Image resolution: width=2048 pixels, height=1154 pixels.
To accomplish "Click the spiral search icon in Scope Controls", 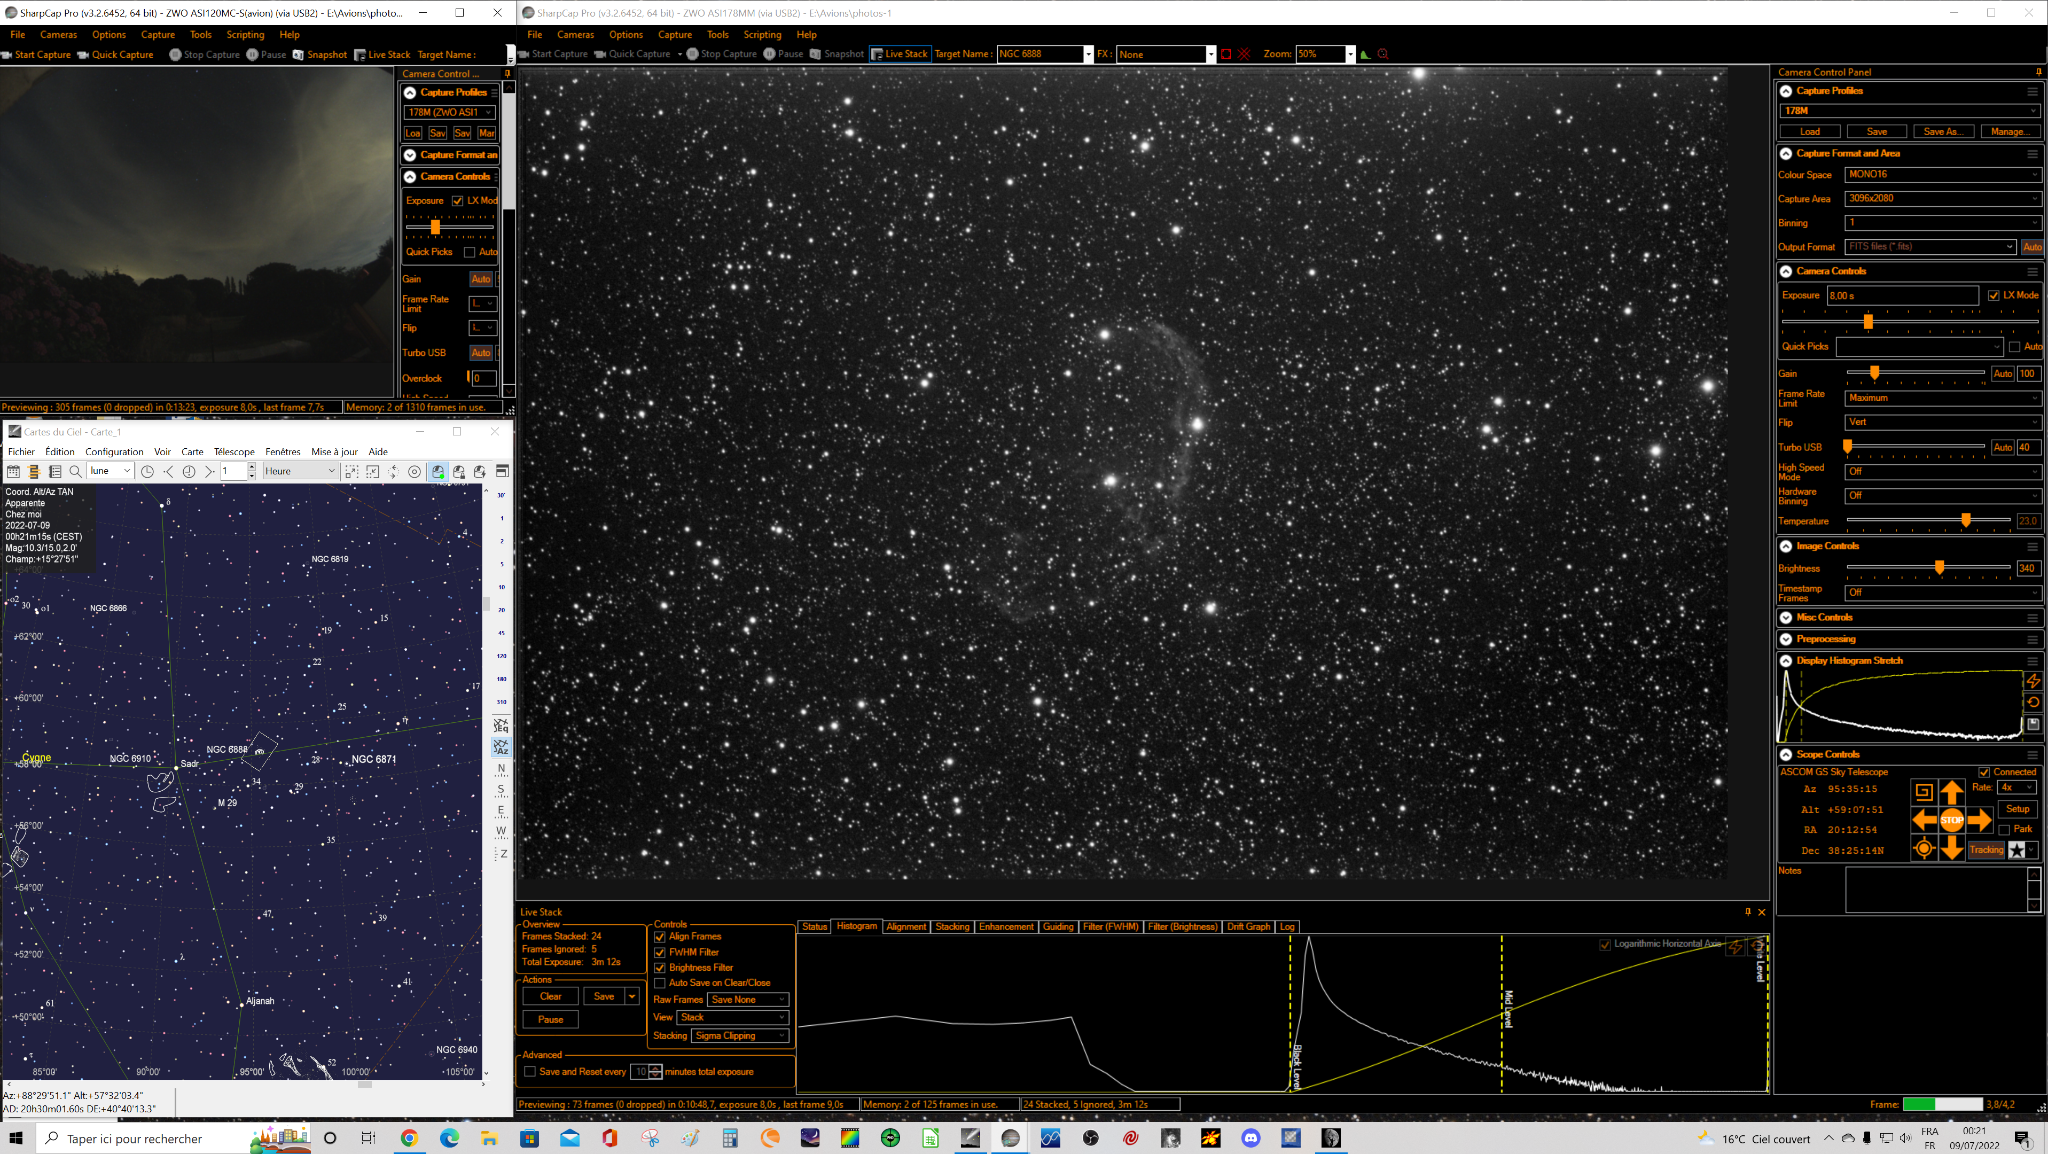I will point(1923,792).
